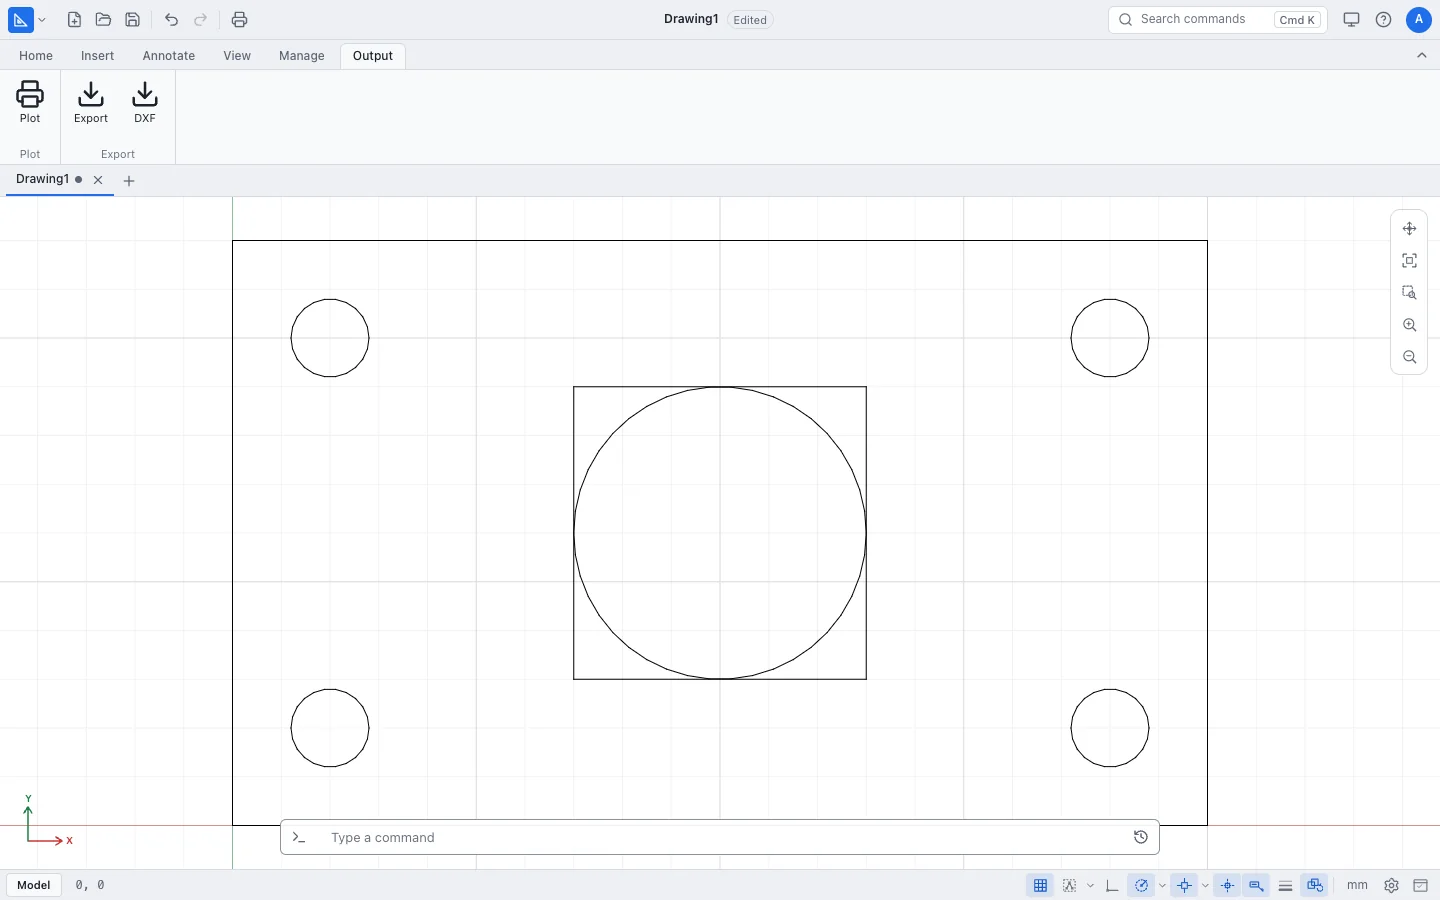Toggle polar tracking in the status bar
The image size is (1440, 900).
pyautogui.click(x=1142, y=886)
